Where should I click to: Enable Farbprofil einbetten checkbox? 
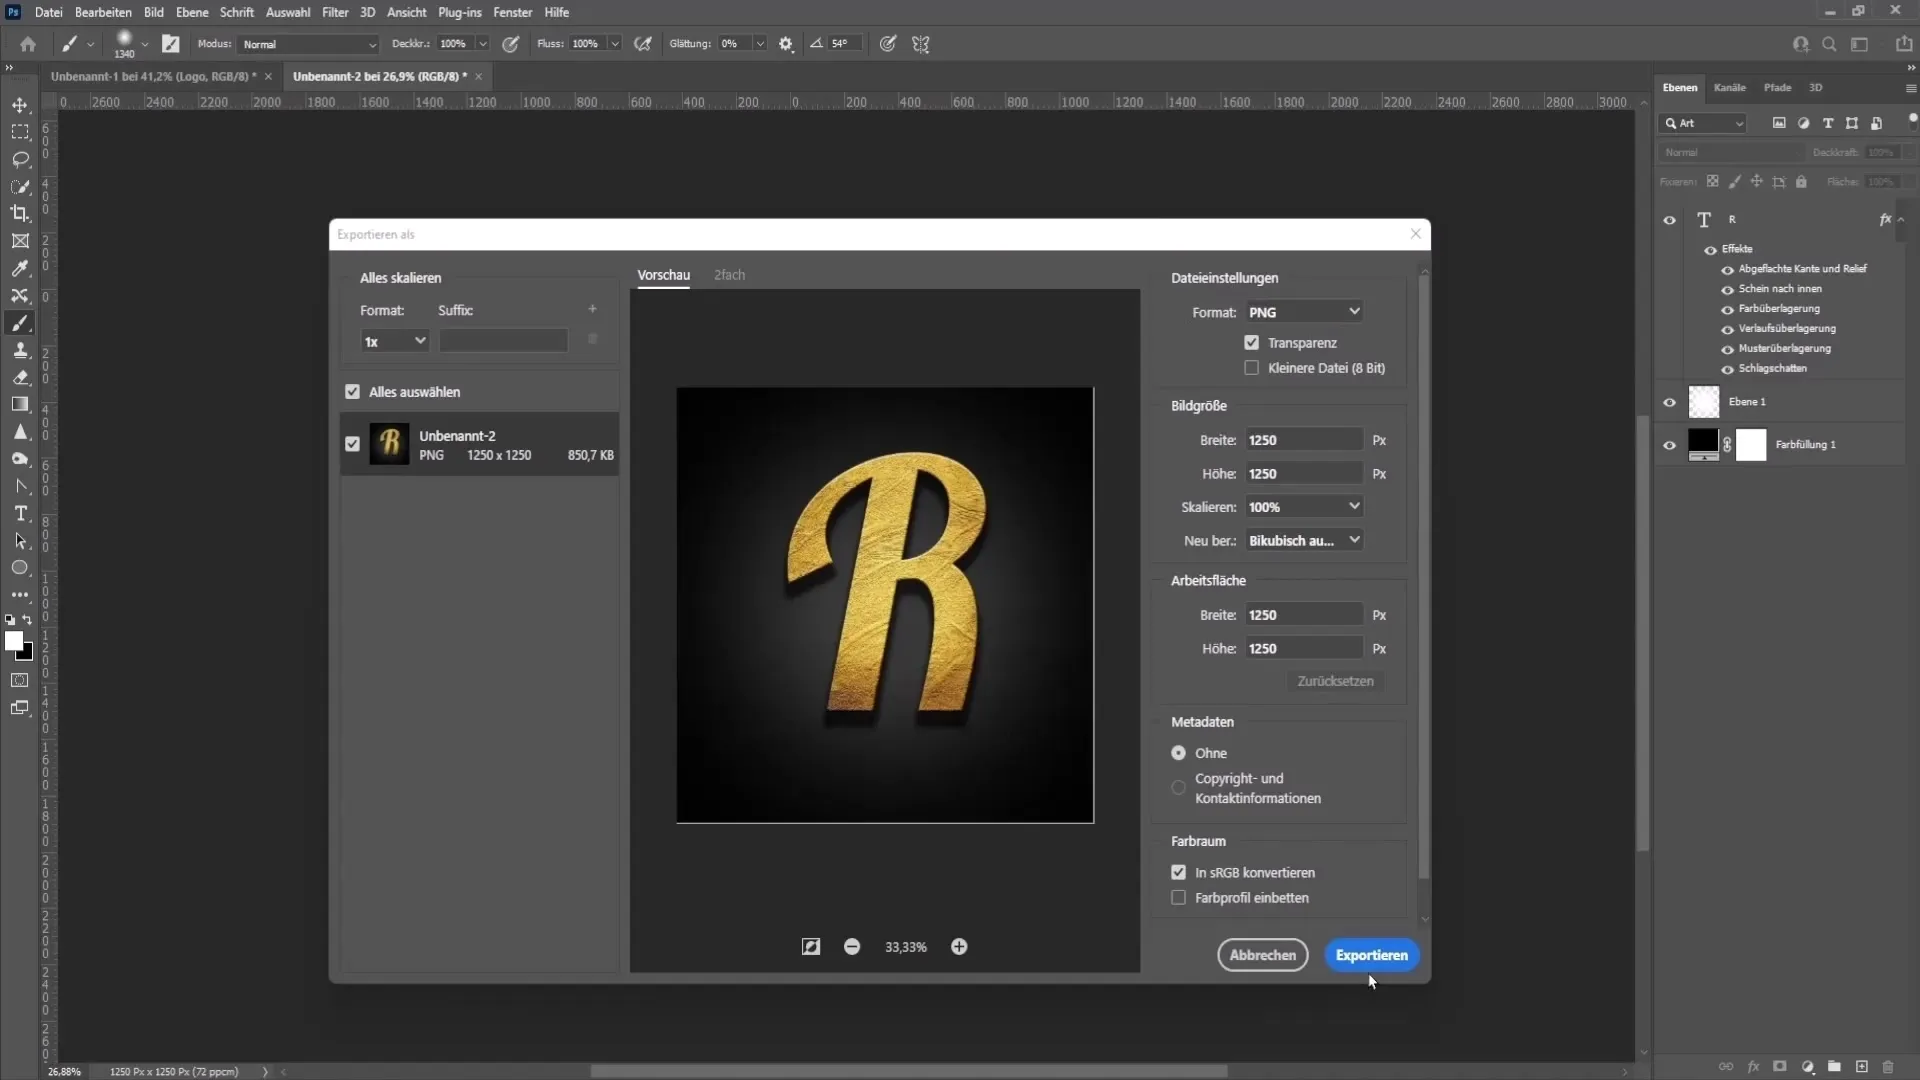[x=1179, y=898]
